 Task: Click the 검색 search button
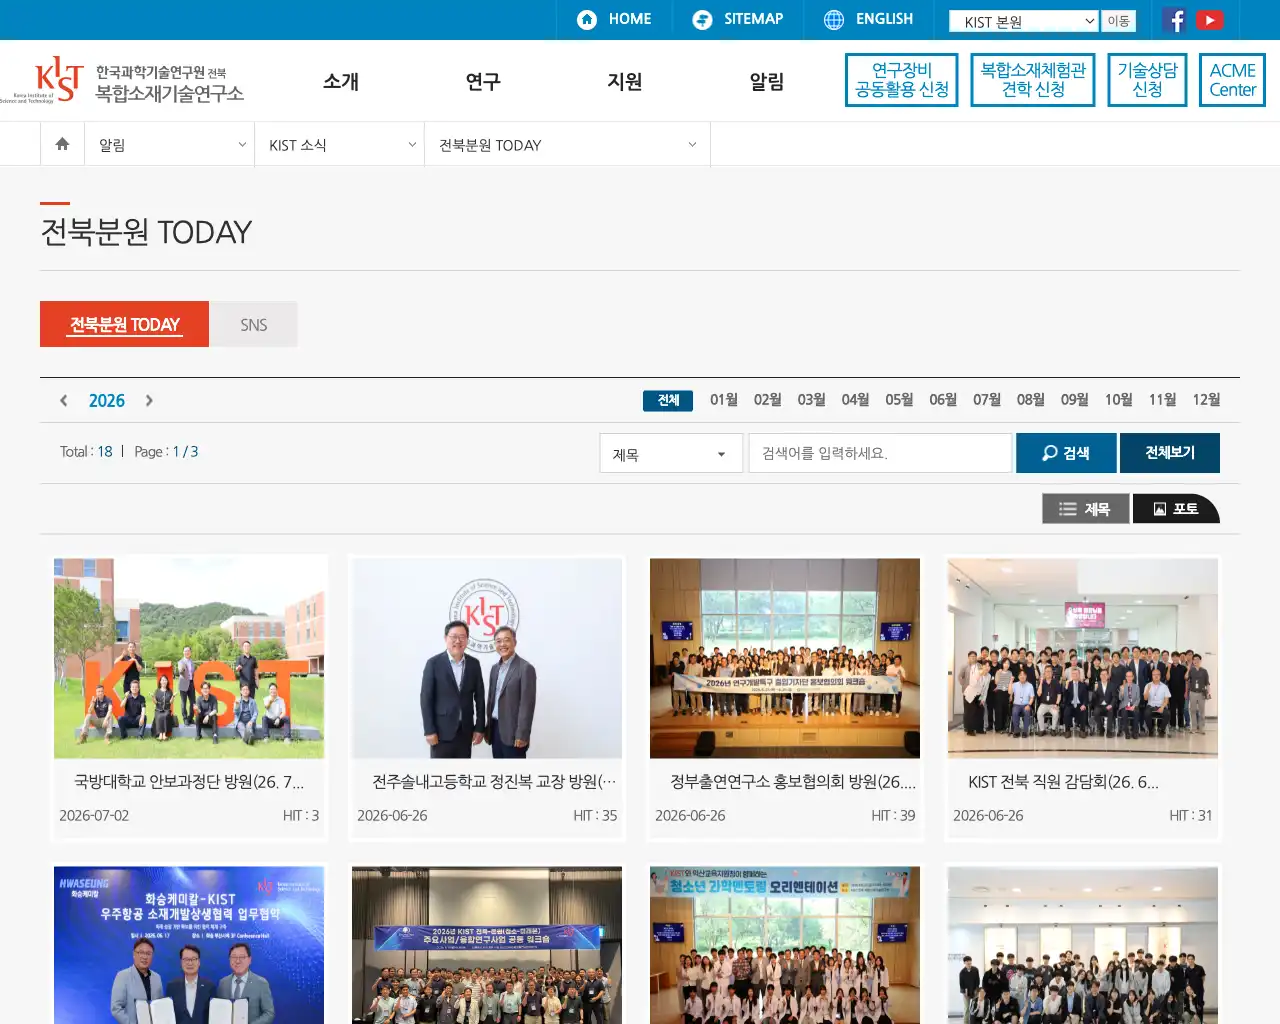pyautogui.click(x=1066, y=453)
